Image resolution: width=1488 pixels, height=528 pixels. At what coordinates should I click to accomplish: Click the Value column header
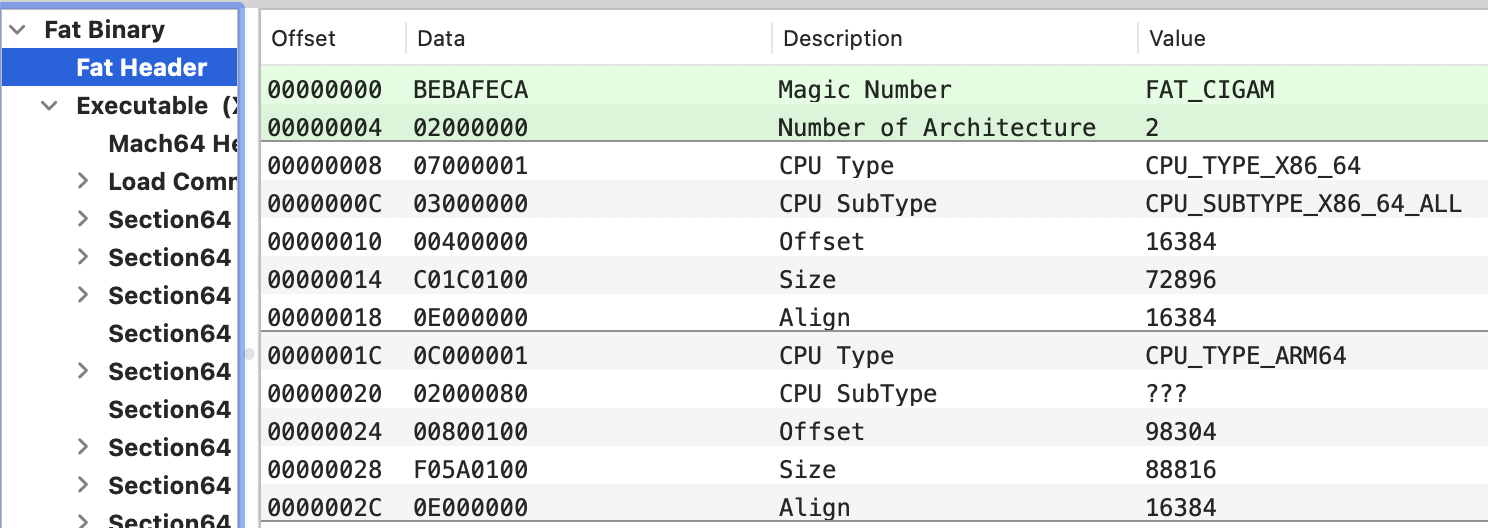tap(1177, 39)
